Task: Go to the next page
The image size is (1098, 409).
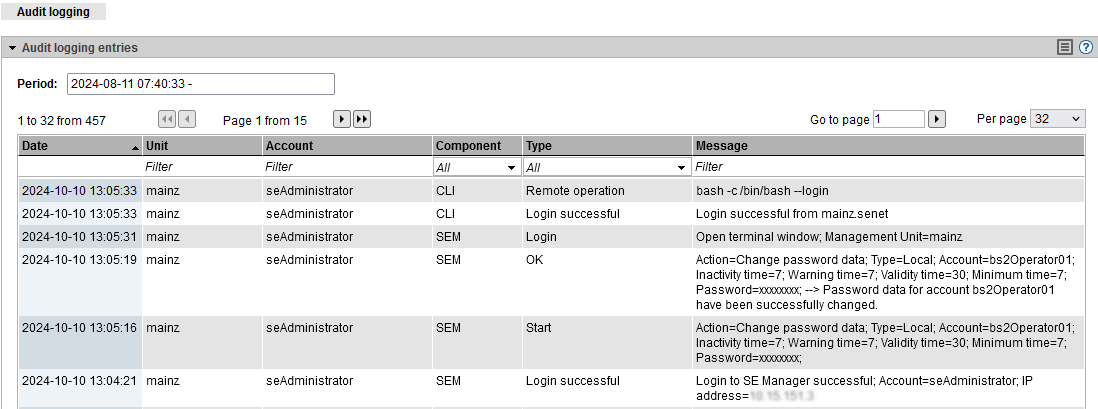Action: coord(341,119)
